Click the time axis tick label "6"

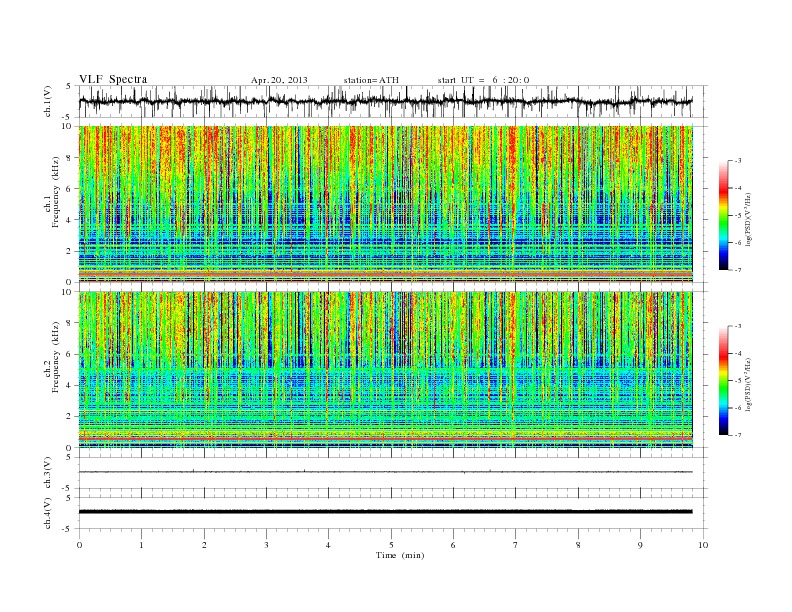453,545
